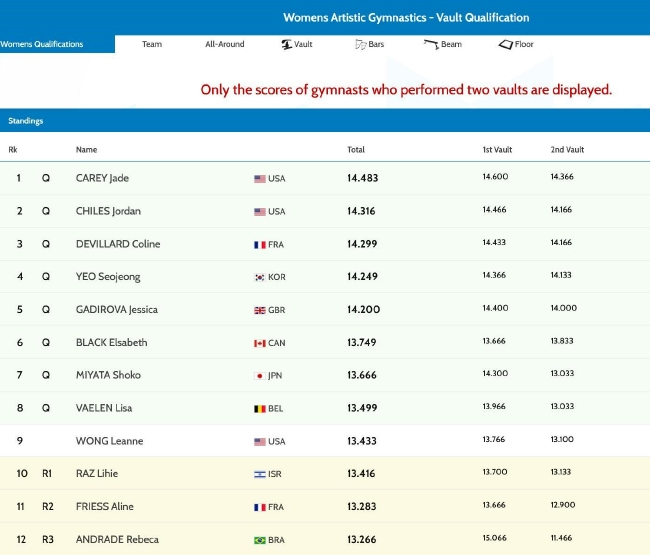
Task: Select the name RAZ Lihie
Action: 97,473
